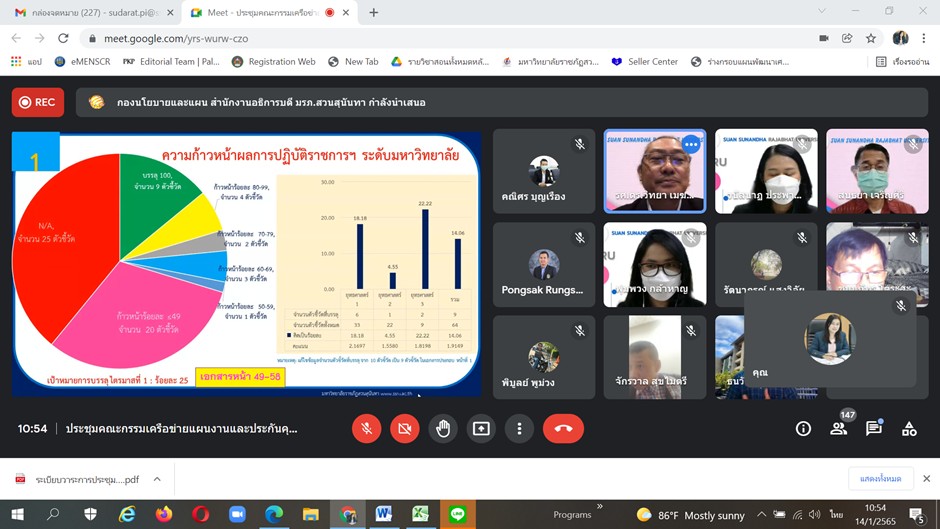
Task: Open the Activities panel icon
Action: pyautogui.click(x=909, y=428)
